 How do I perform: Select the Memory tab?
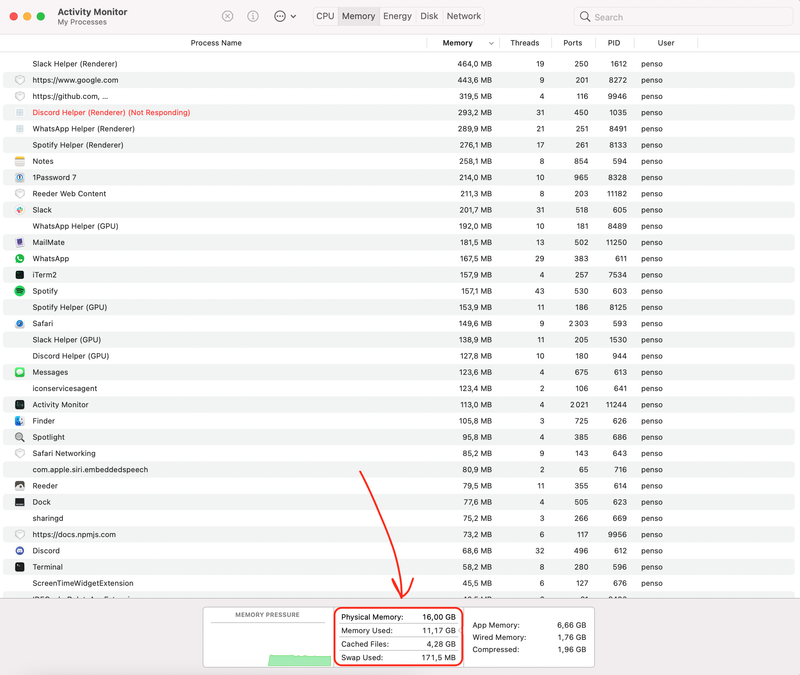point(358,16)
